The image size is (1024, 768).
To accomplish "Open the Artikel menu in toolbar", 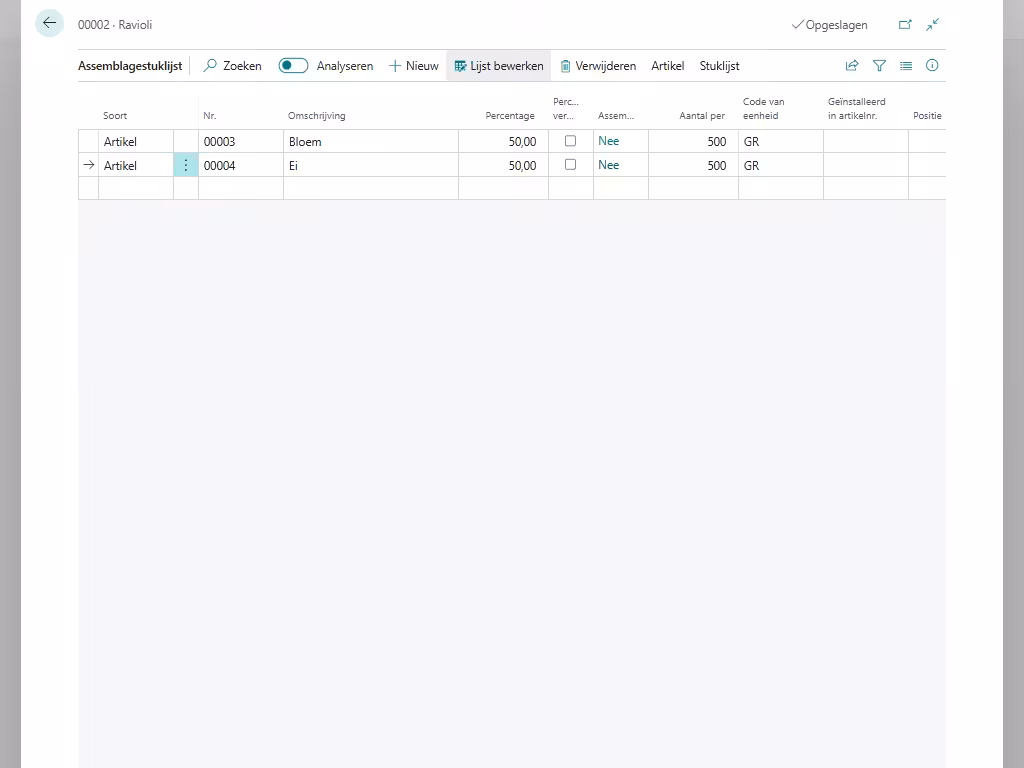I will pos(667,66).
